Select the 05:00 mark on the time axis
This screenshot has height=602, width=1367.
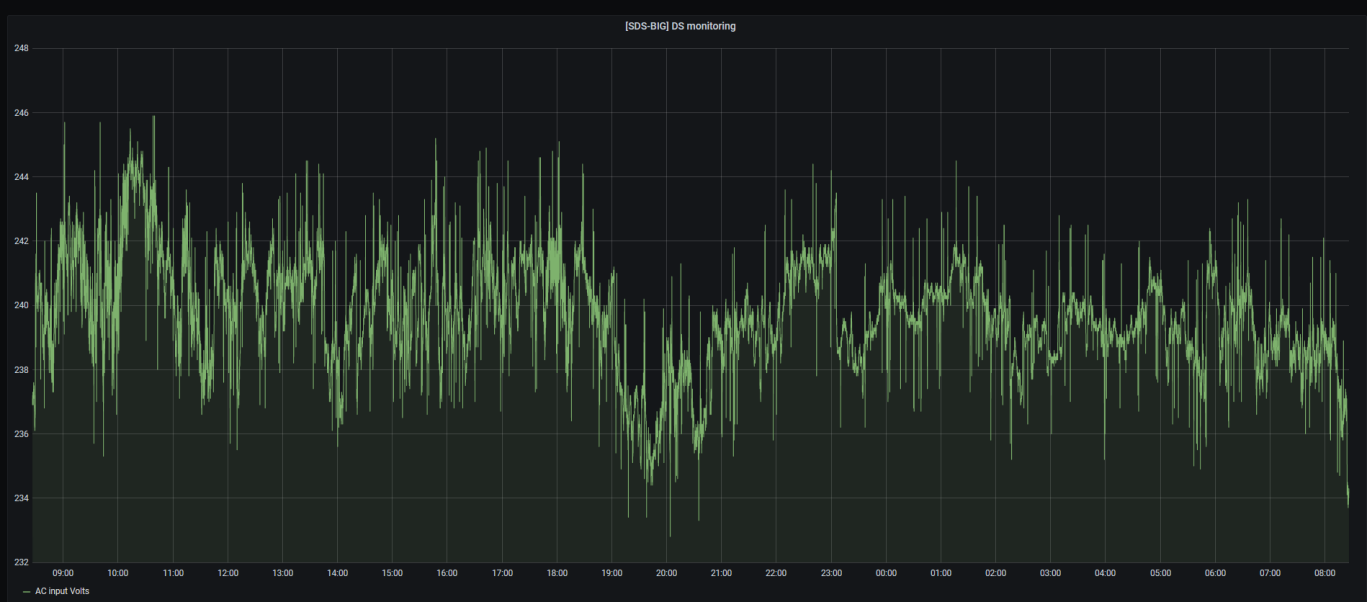pos(1160,573)
